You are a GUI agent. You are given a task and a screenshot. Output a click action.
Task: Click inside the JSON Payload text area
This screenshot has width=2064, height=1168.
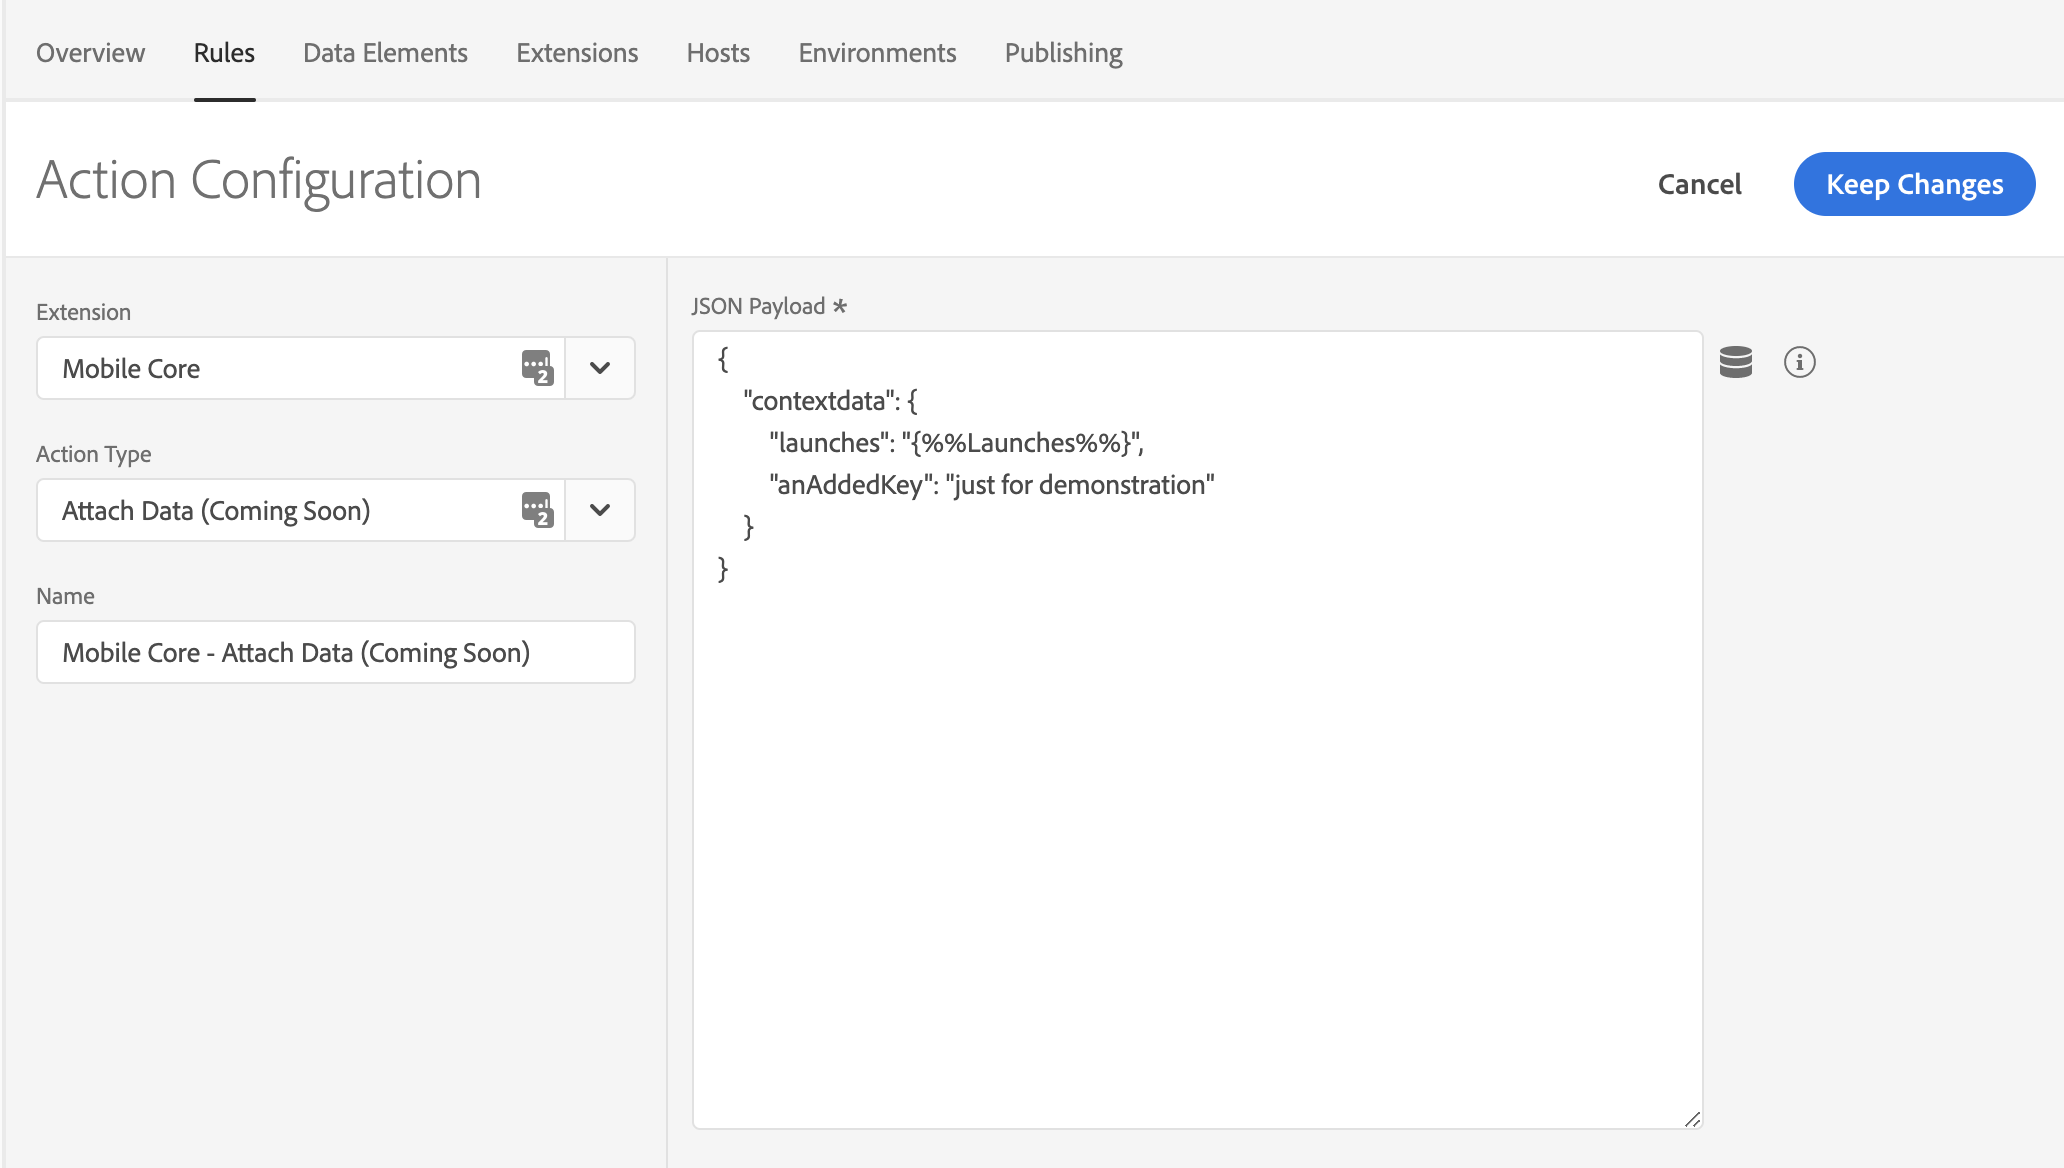pos(1197,730)
